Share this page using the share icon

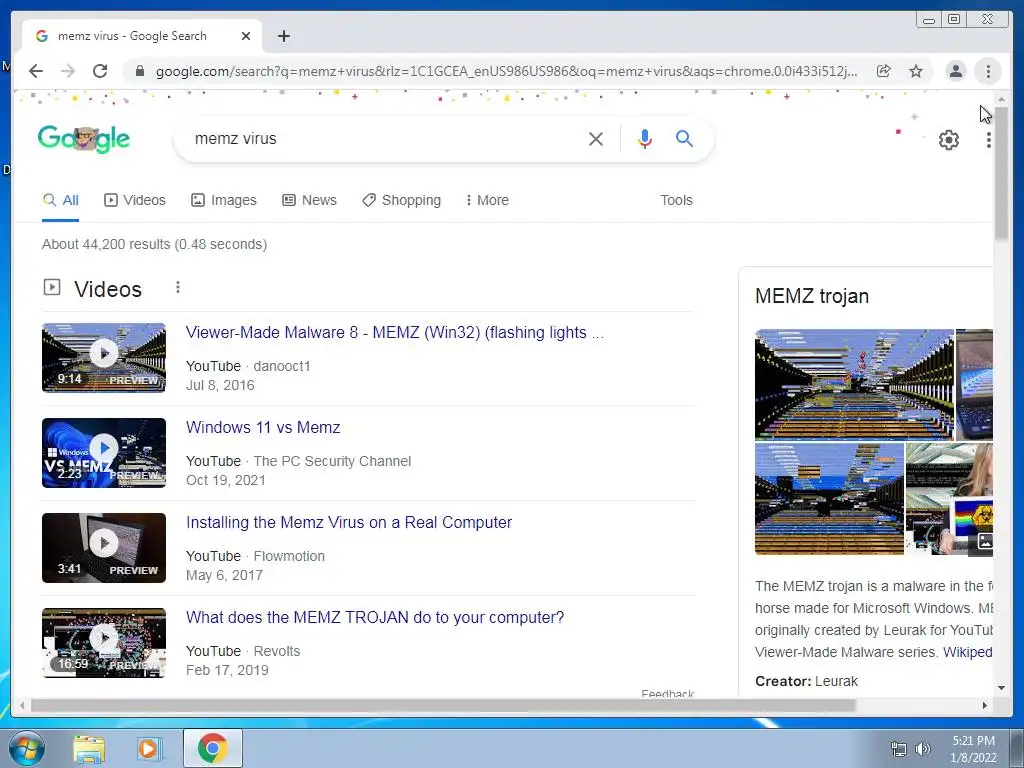[x=884, y=71]
